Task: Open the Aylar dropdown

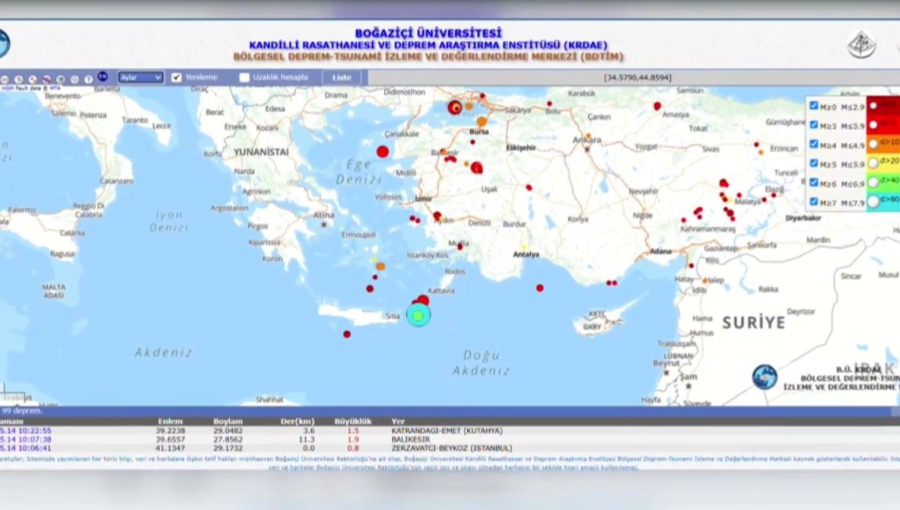Action: click(140, 77)
